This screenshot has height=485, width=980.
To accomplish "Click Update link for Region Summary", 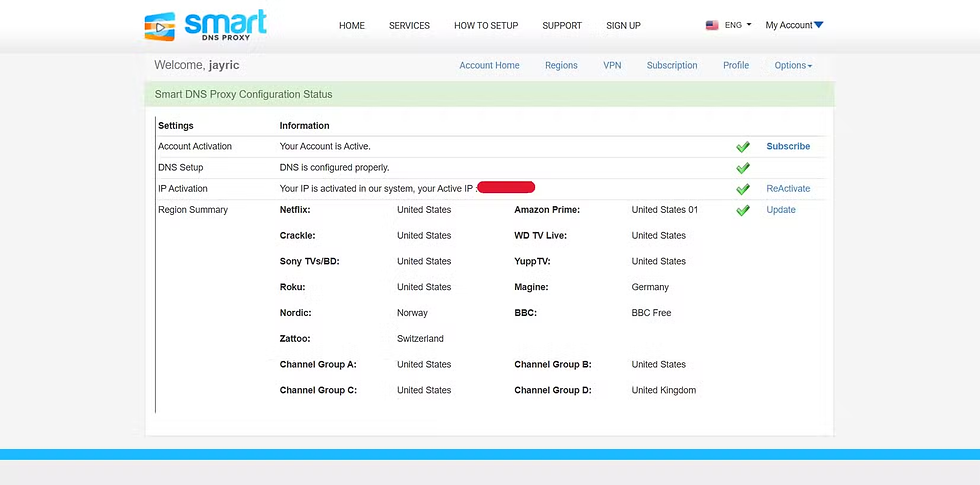I will [781, 210].
